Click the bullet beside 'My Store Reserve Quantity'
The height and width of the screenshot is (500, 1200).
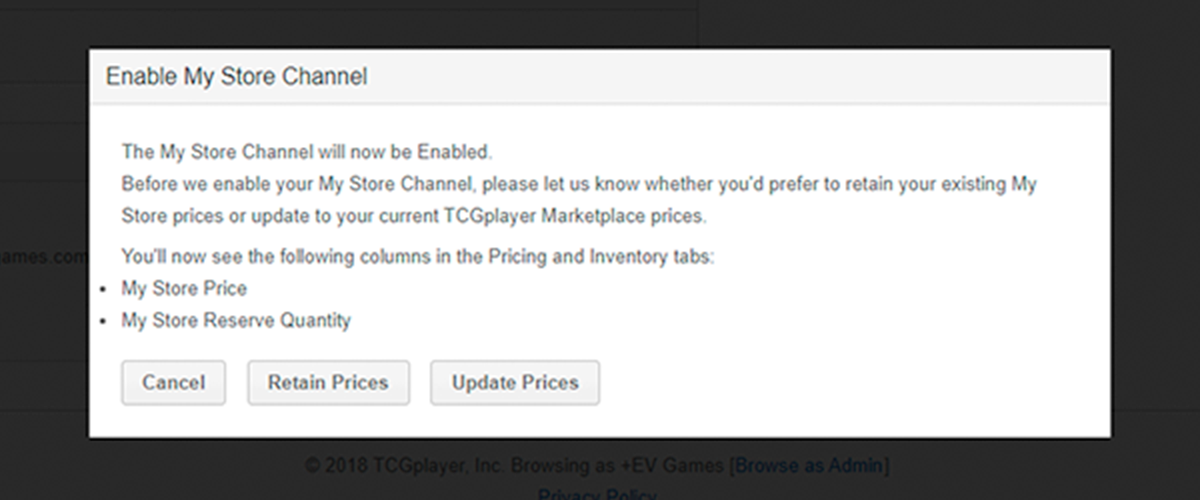[105, 321]
